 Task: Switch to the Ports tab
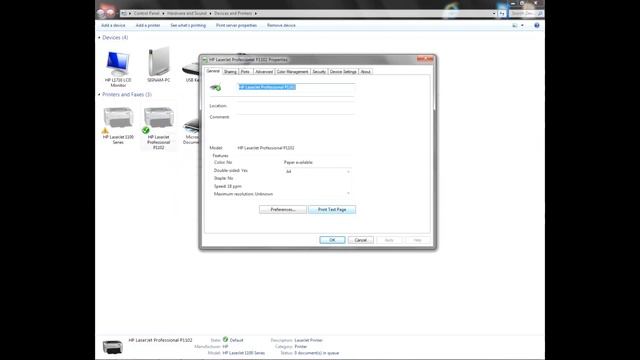(x=245, y=71)
